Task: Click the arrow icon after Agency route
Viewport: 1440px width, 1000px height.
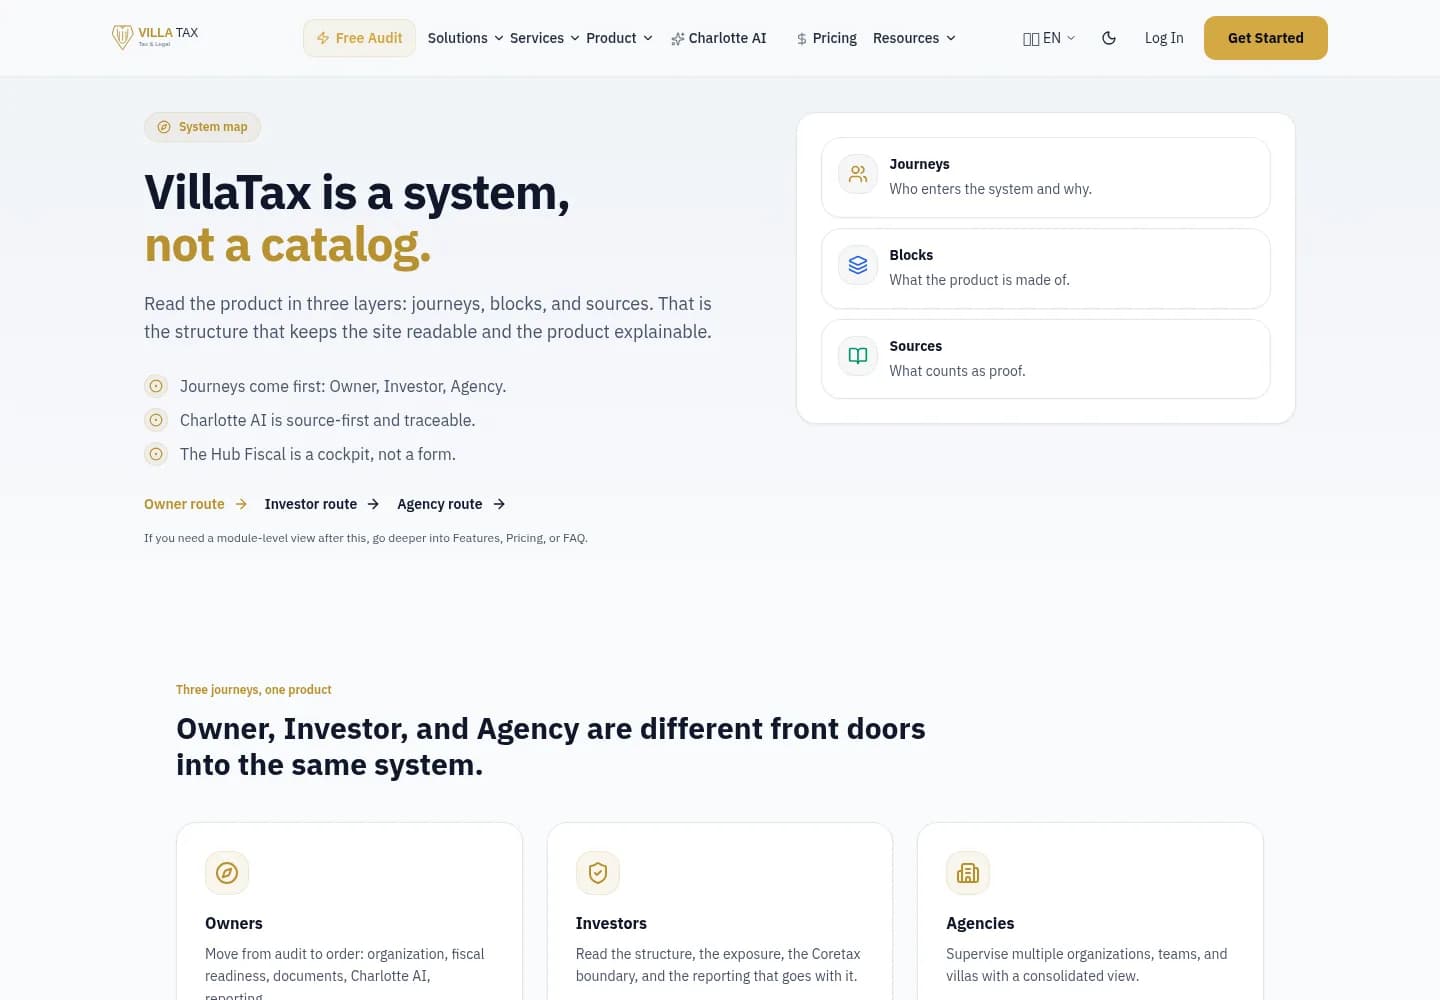Action: point(499,504)
